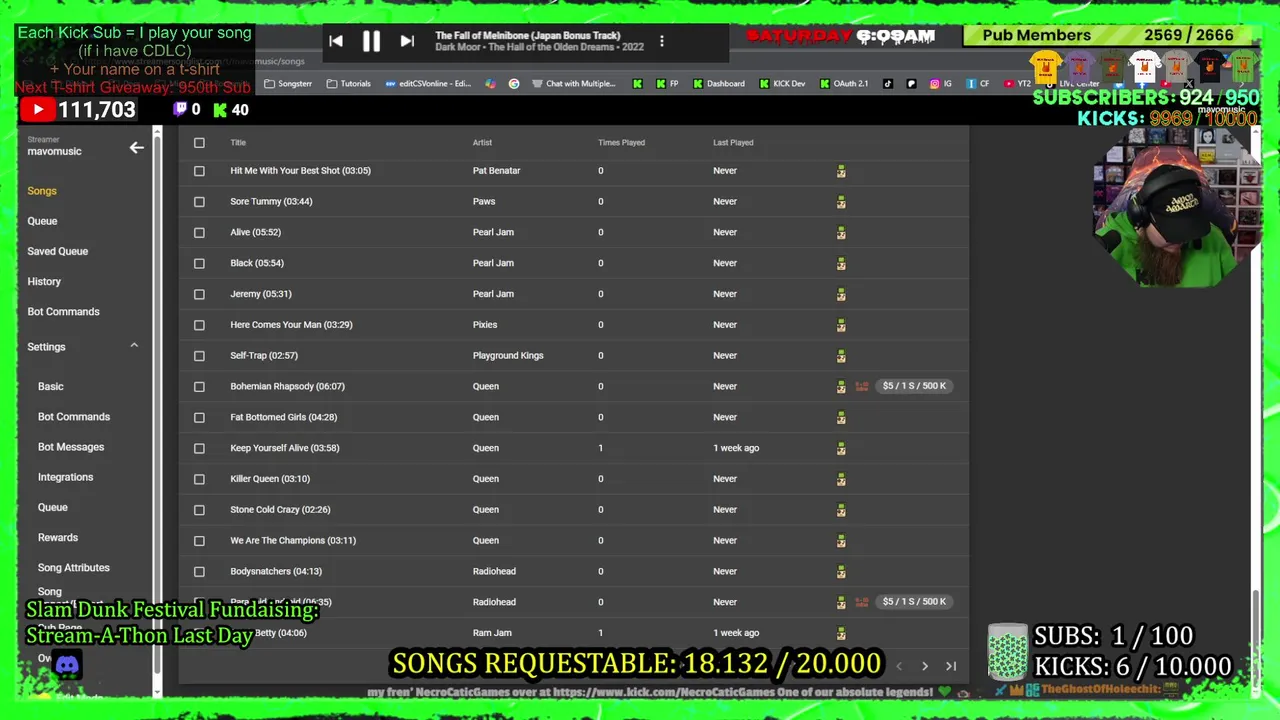Tick We Are The Champions checkbox
The height and width of the screenshot is (720, 1280).
199,541
